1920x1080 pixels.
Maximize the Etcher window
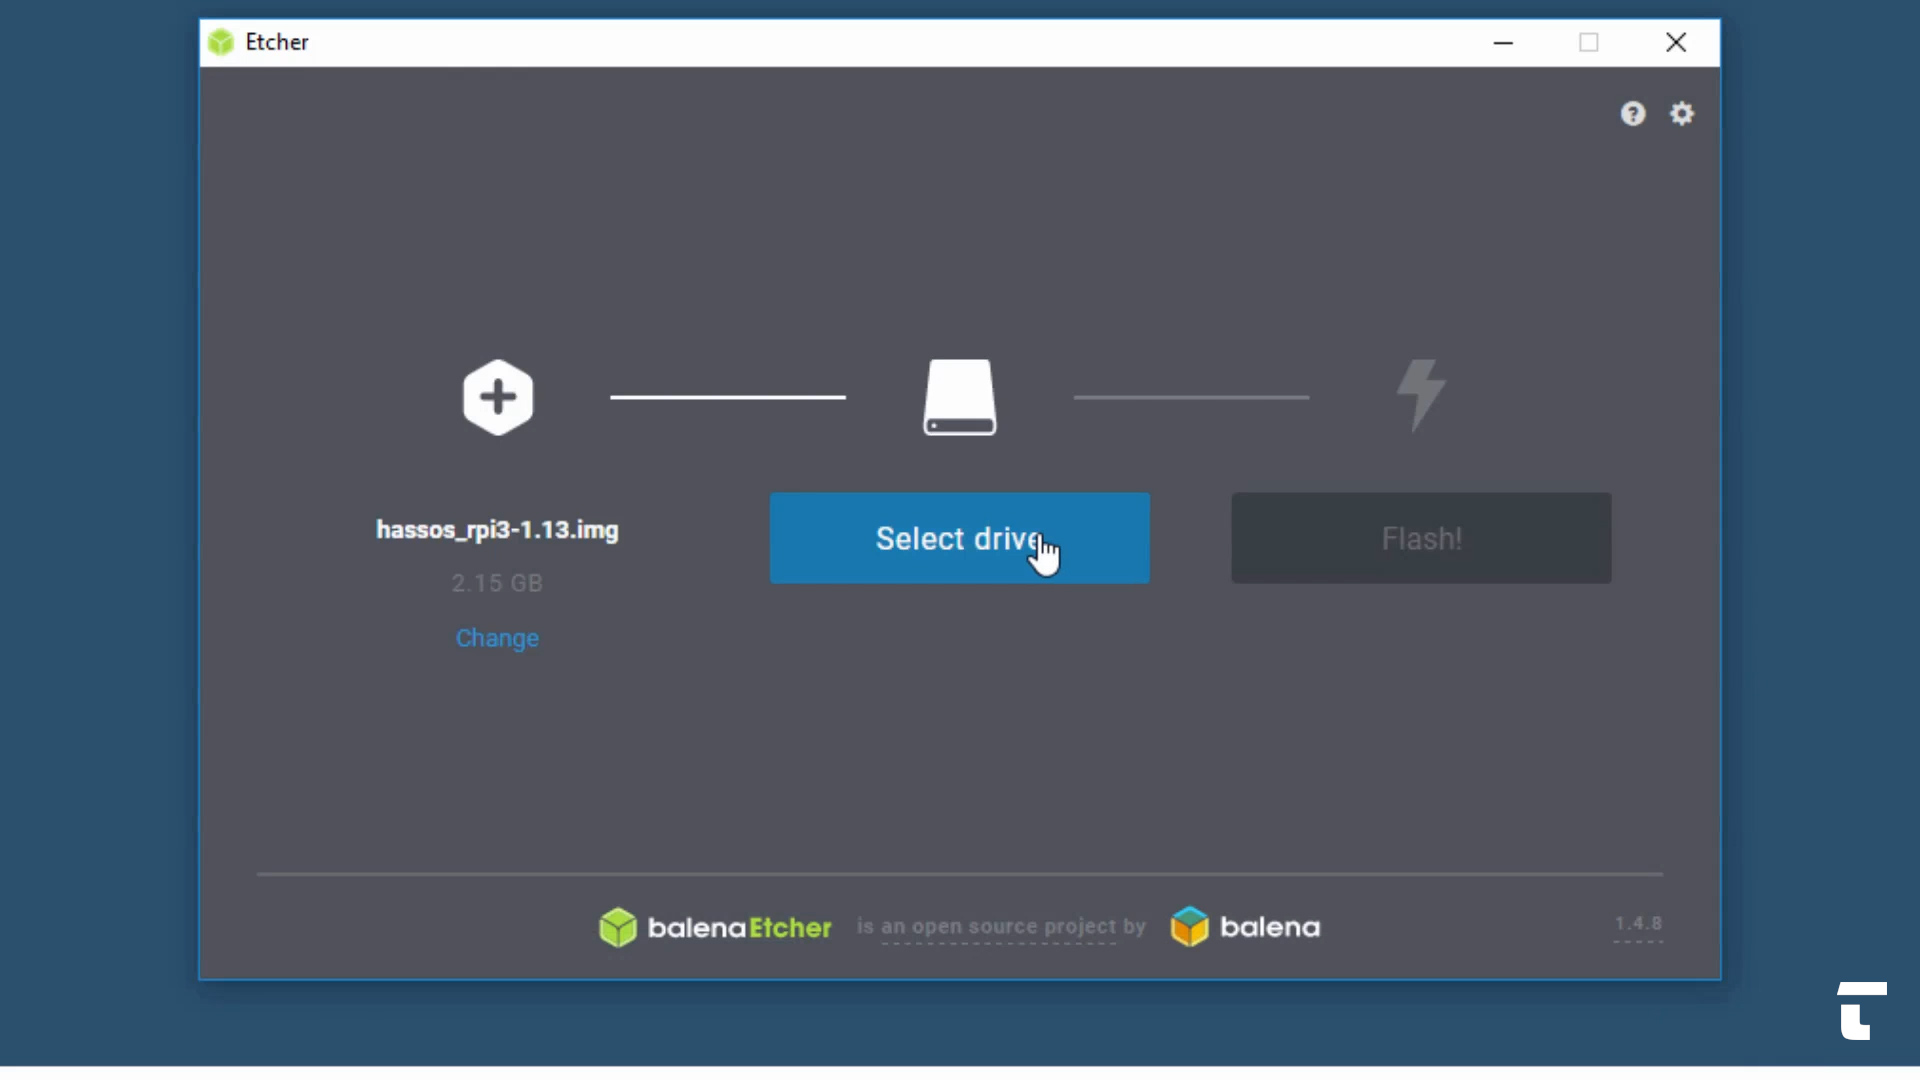[1589, 42]
